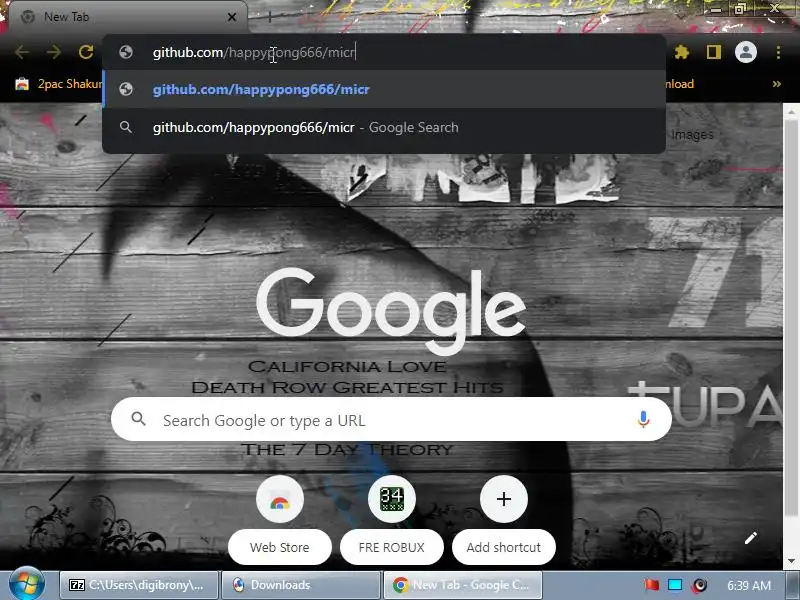Image resolution: width=800 pixels, height=600 pixels.
Task: Click the Add shortcut label
Action: [504, 547]
